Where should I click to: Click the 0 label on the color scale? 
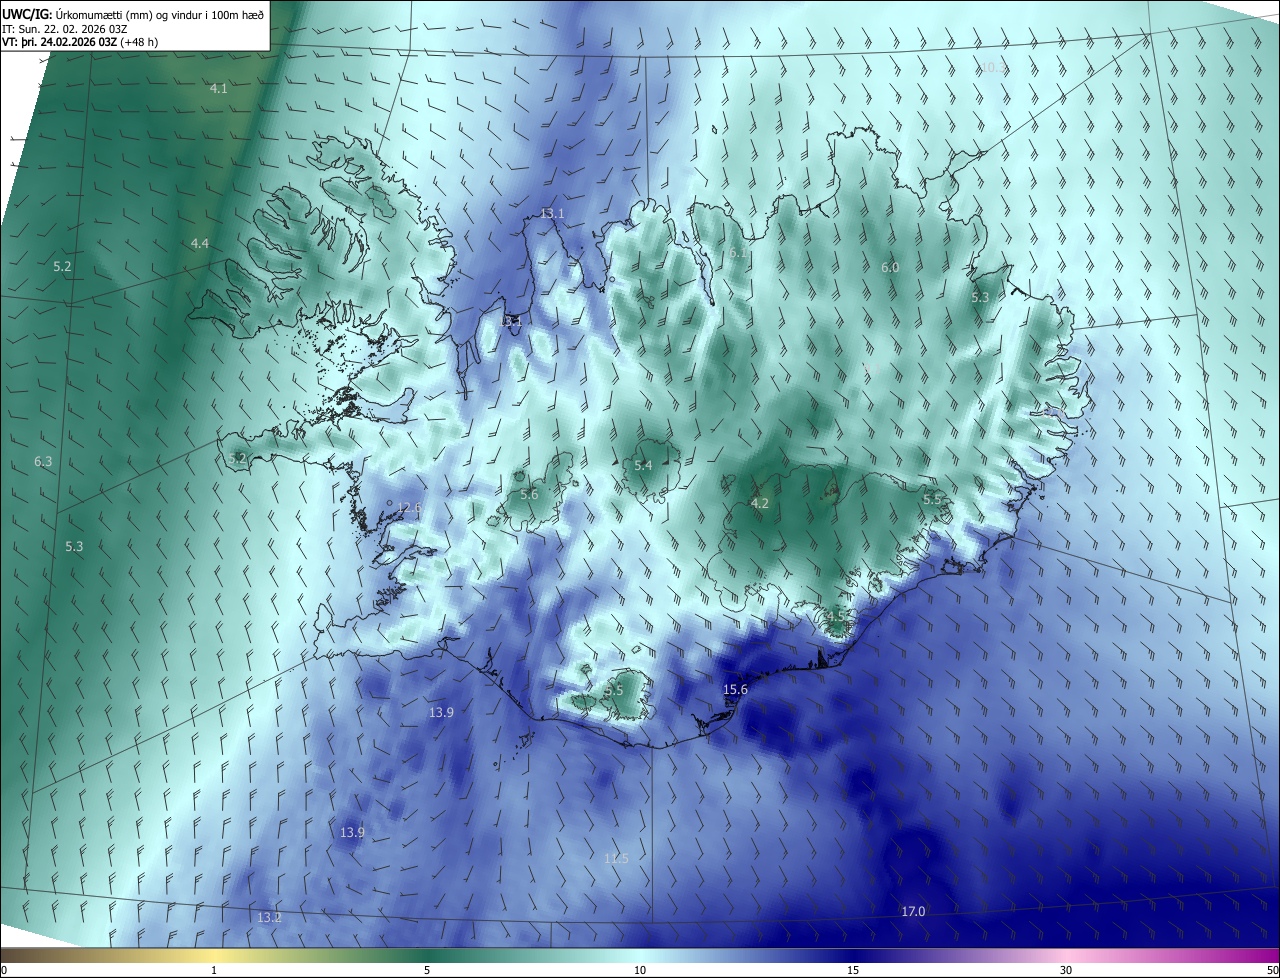[x=4, y=970]
